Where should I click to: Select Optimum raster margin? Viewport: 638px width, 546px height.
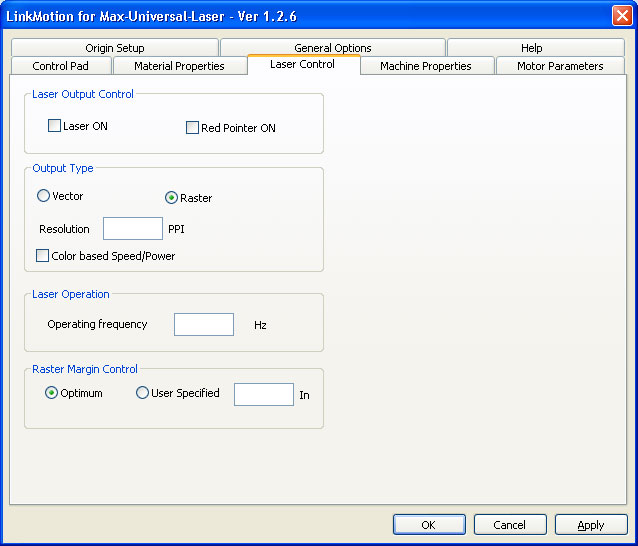tap(51, 393)
